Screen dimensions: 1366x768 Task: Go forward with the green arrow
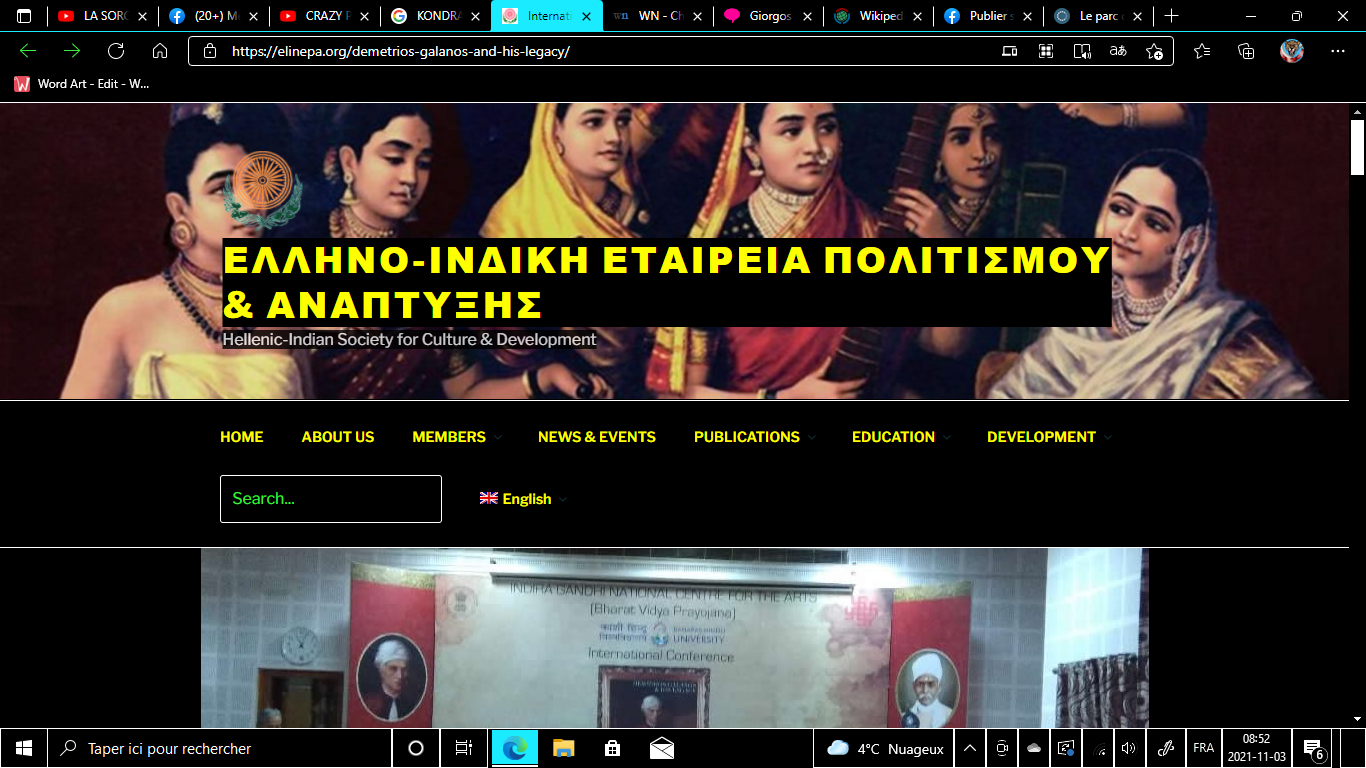(x=72, y=51)
